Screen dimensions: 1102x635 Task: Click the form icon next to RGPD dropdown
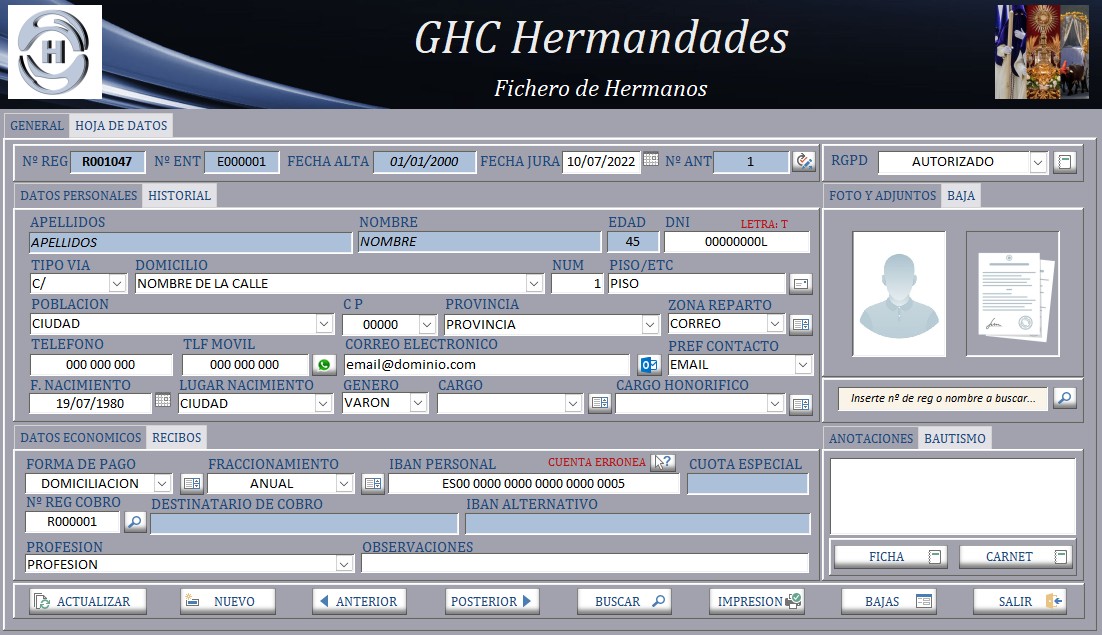click(1065, 161)
